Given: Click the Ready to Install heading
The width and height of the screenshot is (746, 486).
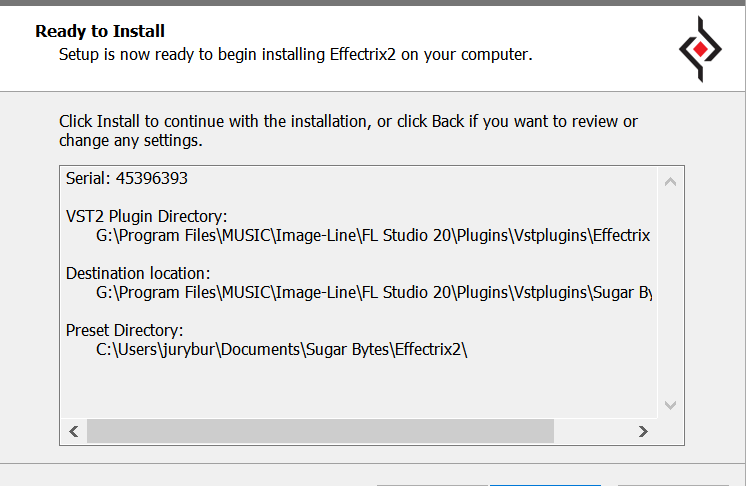Looking at the screenshot, I should 100,32.
